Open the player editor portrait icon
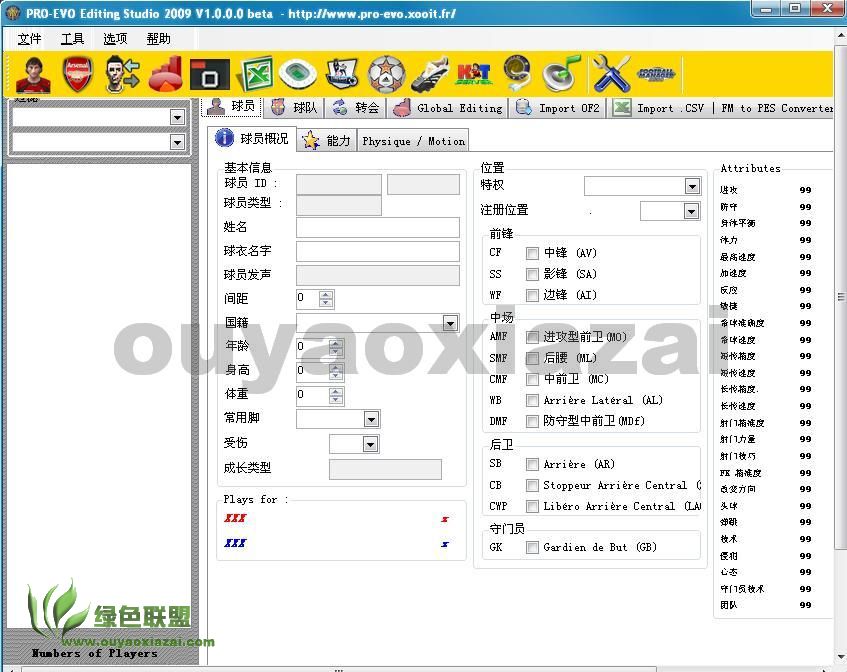This screenshot has width=847, height=672. (33, 74)
